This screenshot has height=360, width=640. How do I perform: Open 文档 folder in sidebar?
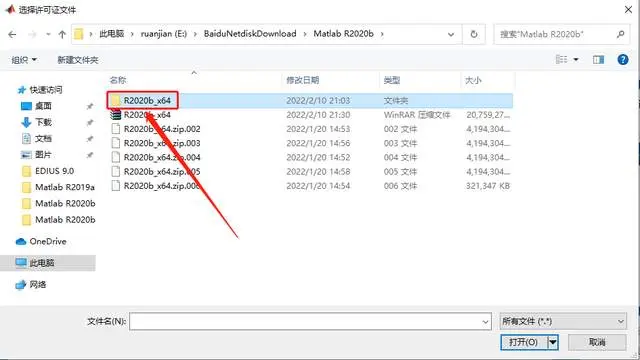pyautogui.click(x=36, y=139)
